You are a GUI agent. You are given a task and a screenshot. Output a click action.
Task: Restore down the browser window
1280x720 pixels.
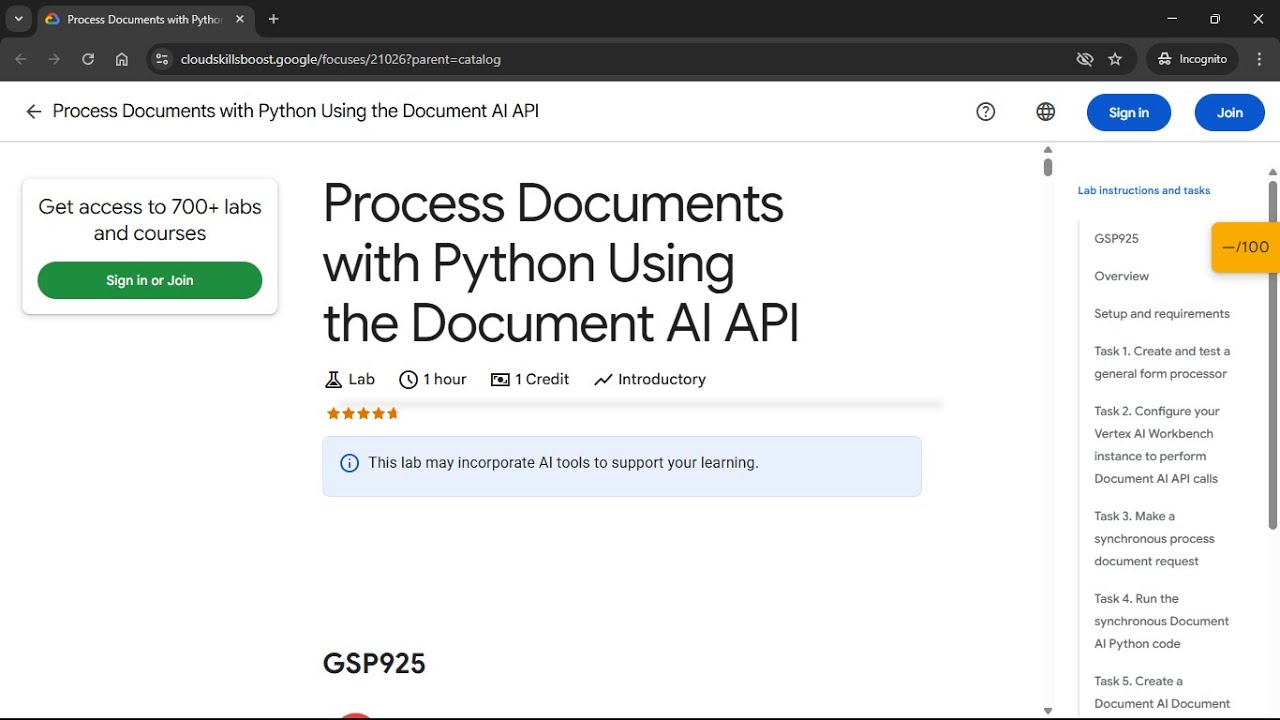point(1215,19)
